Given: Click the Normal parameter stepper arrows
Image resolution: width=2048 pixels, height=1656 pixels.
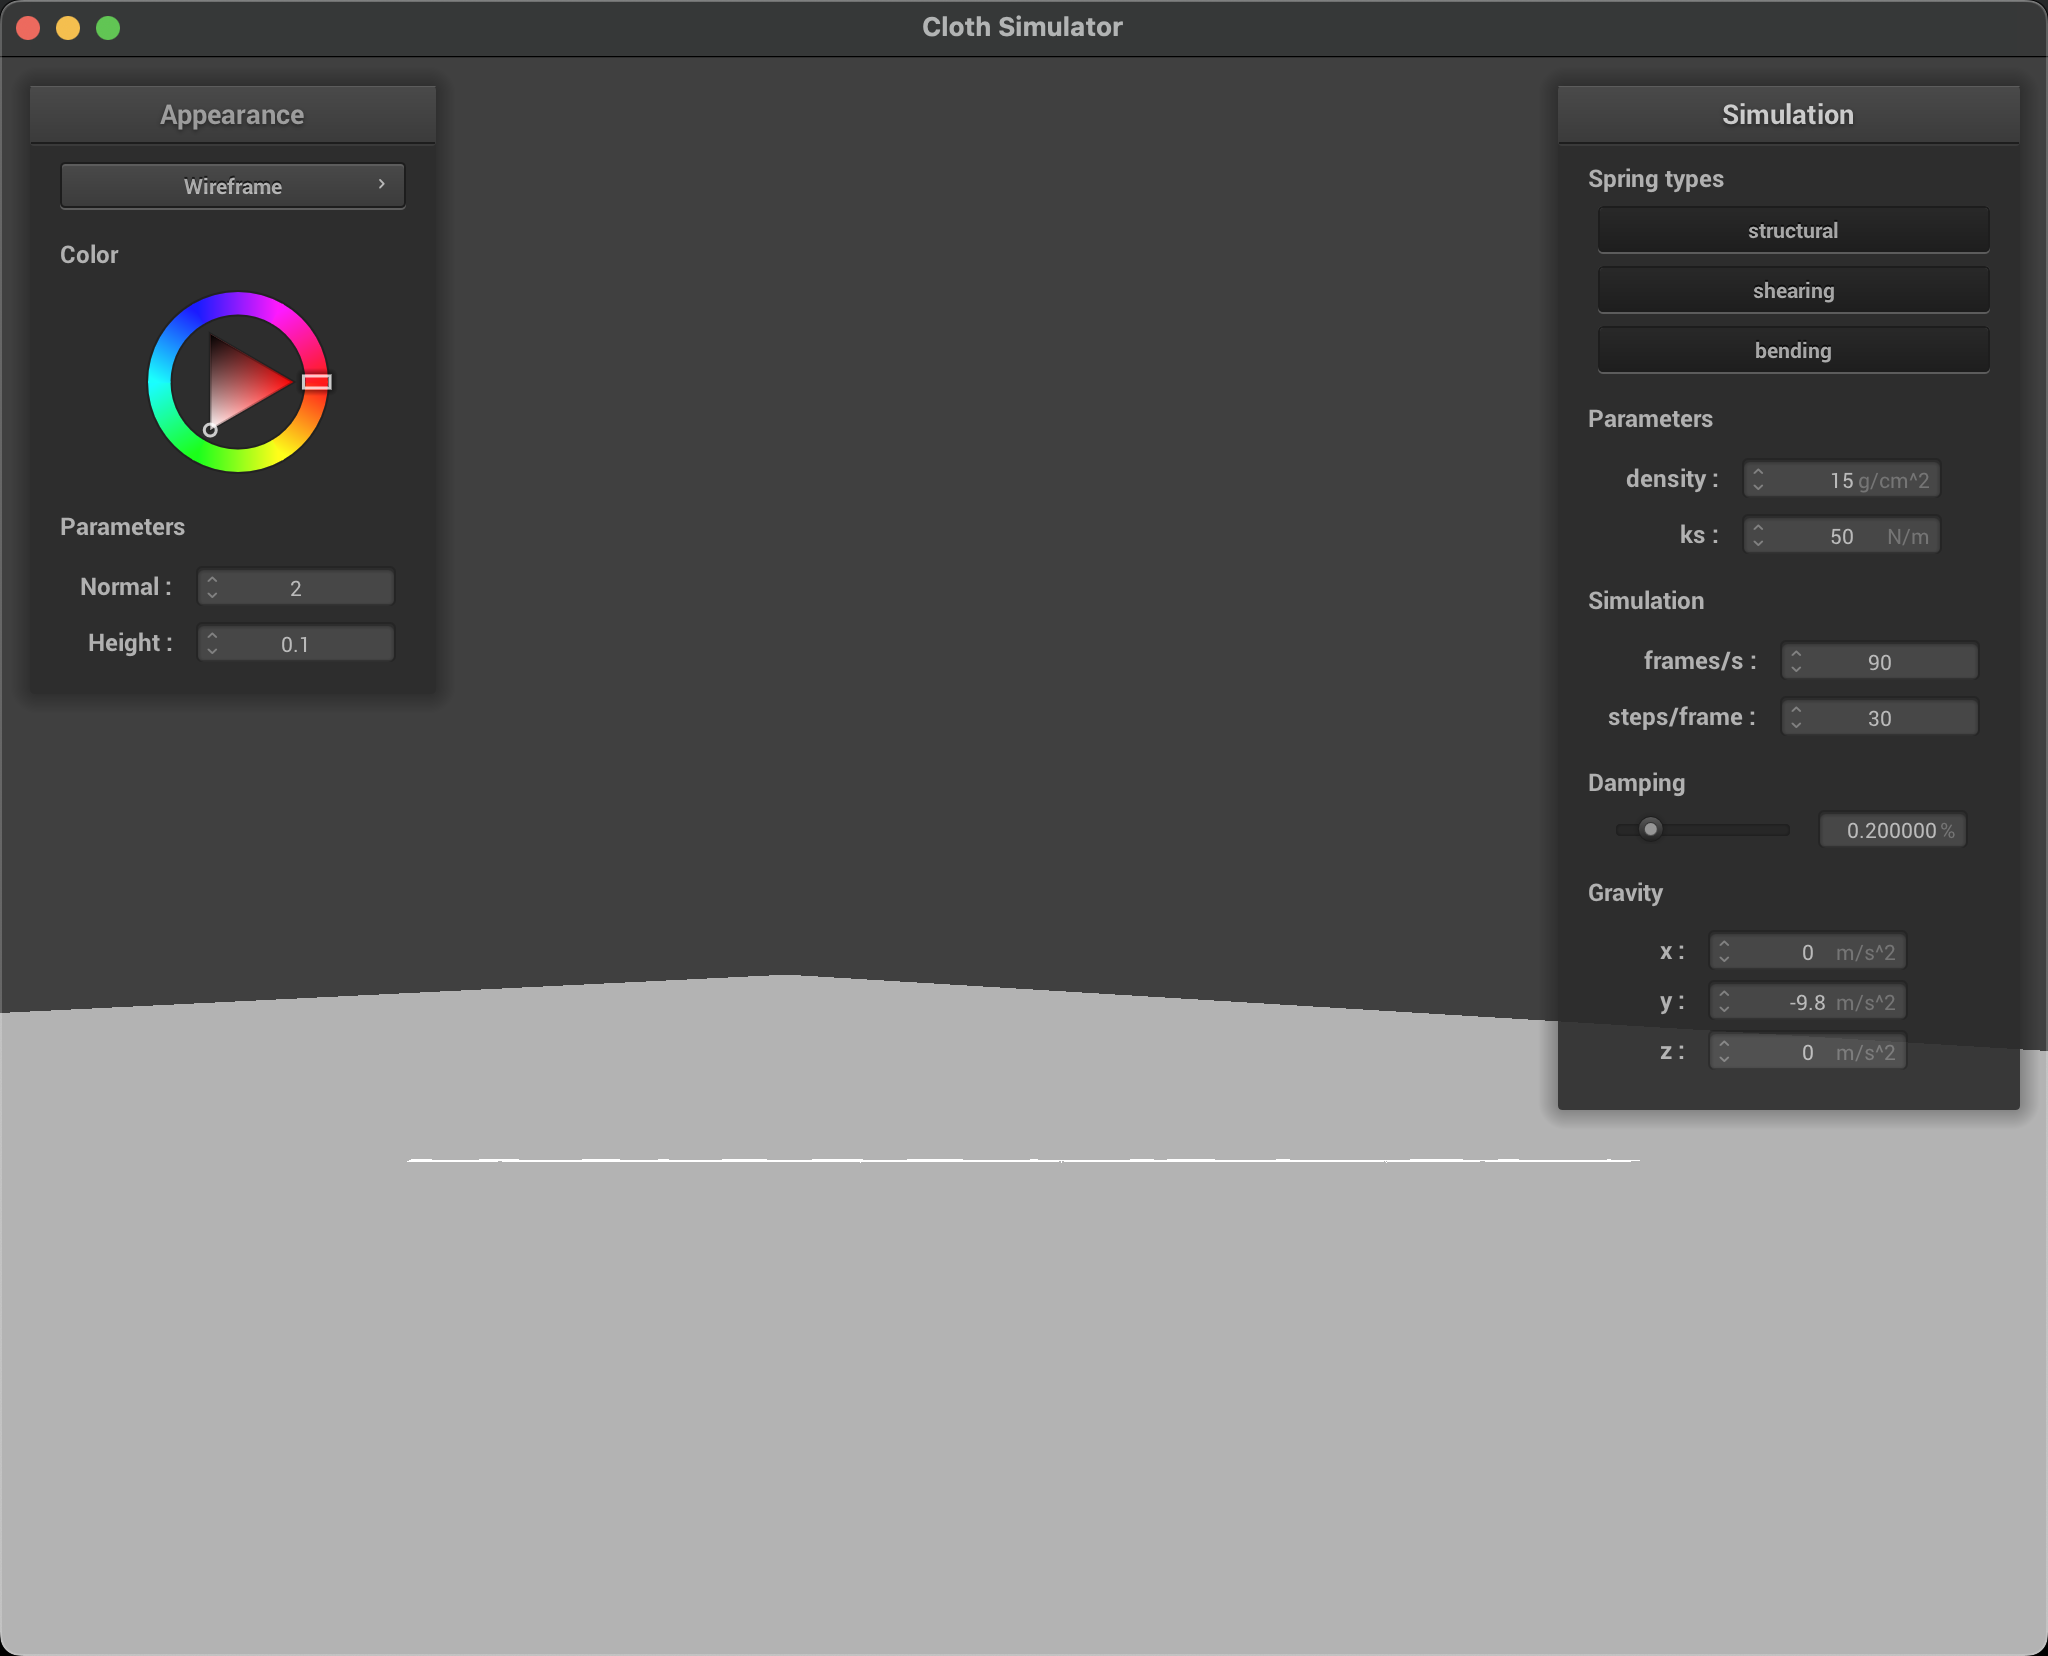Looking at the screenshot, I should point(212,588).
